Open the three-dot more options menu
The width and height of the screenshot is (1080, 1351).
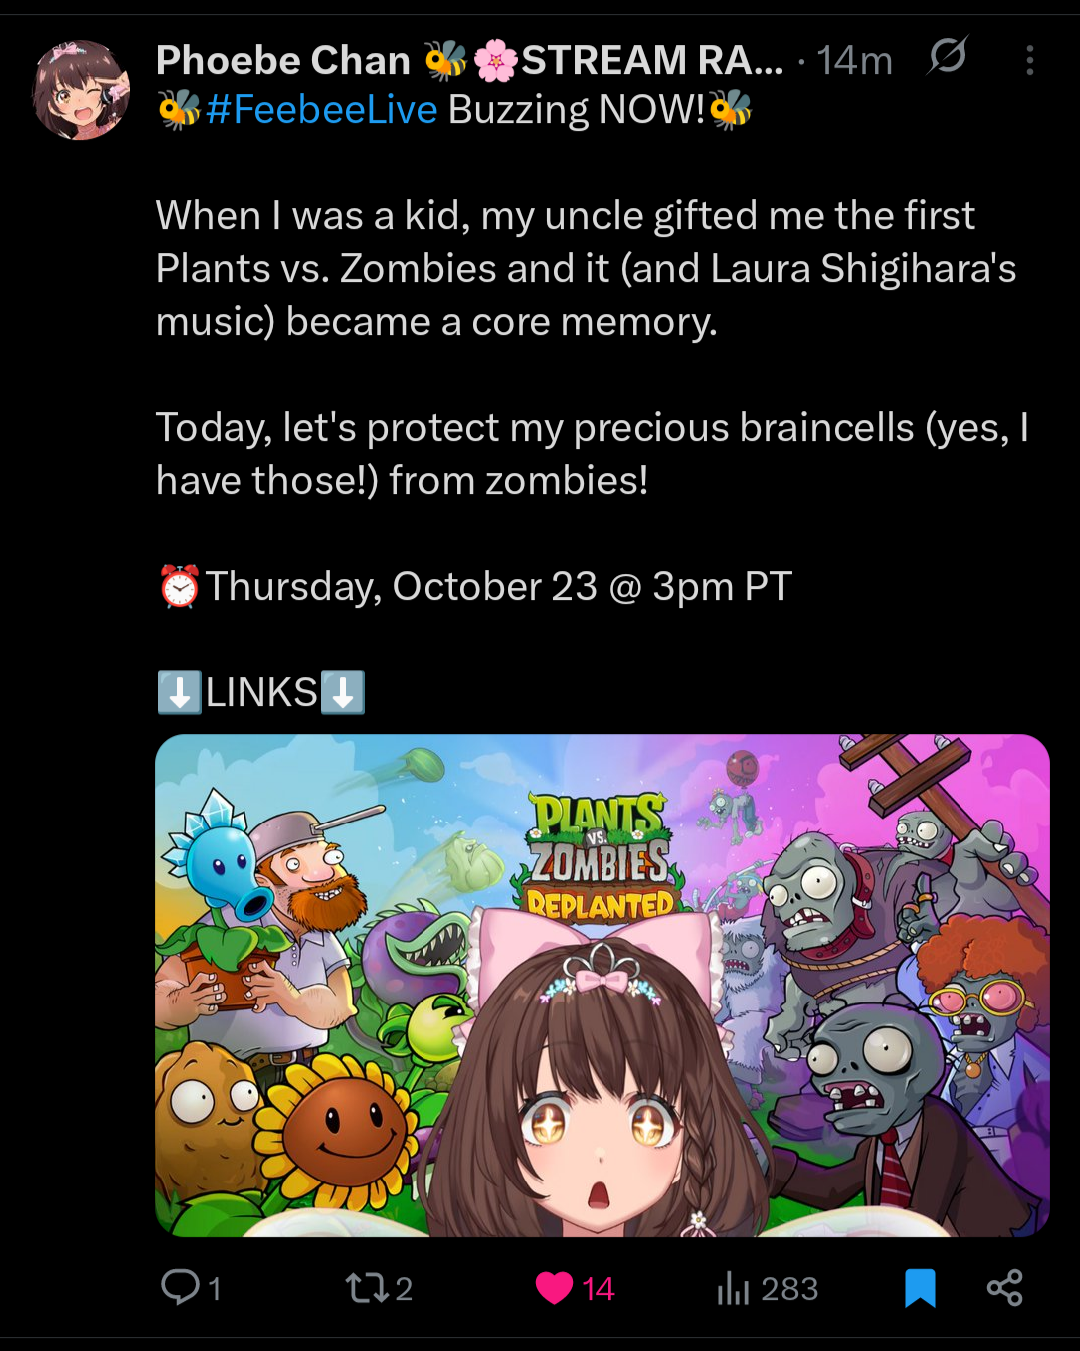click(1029, 61)
